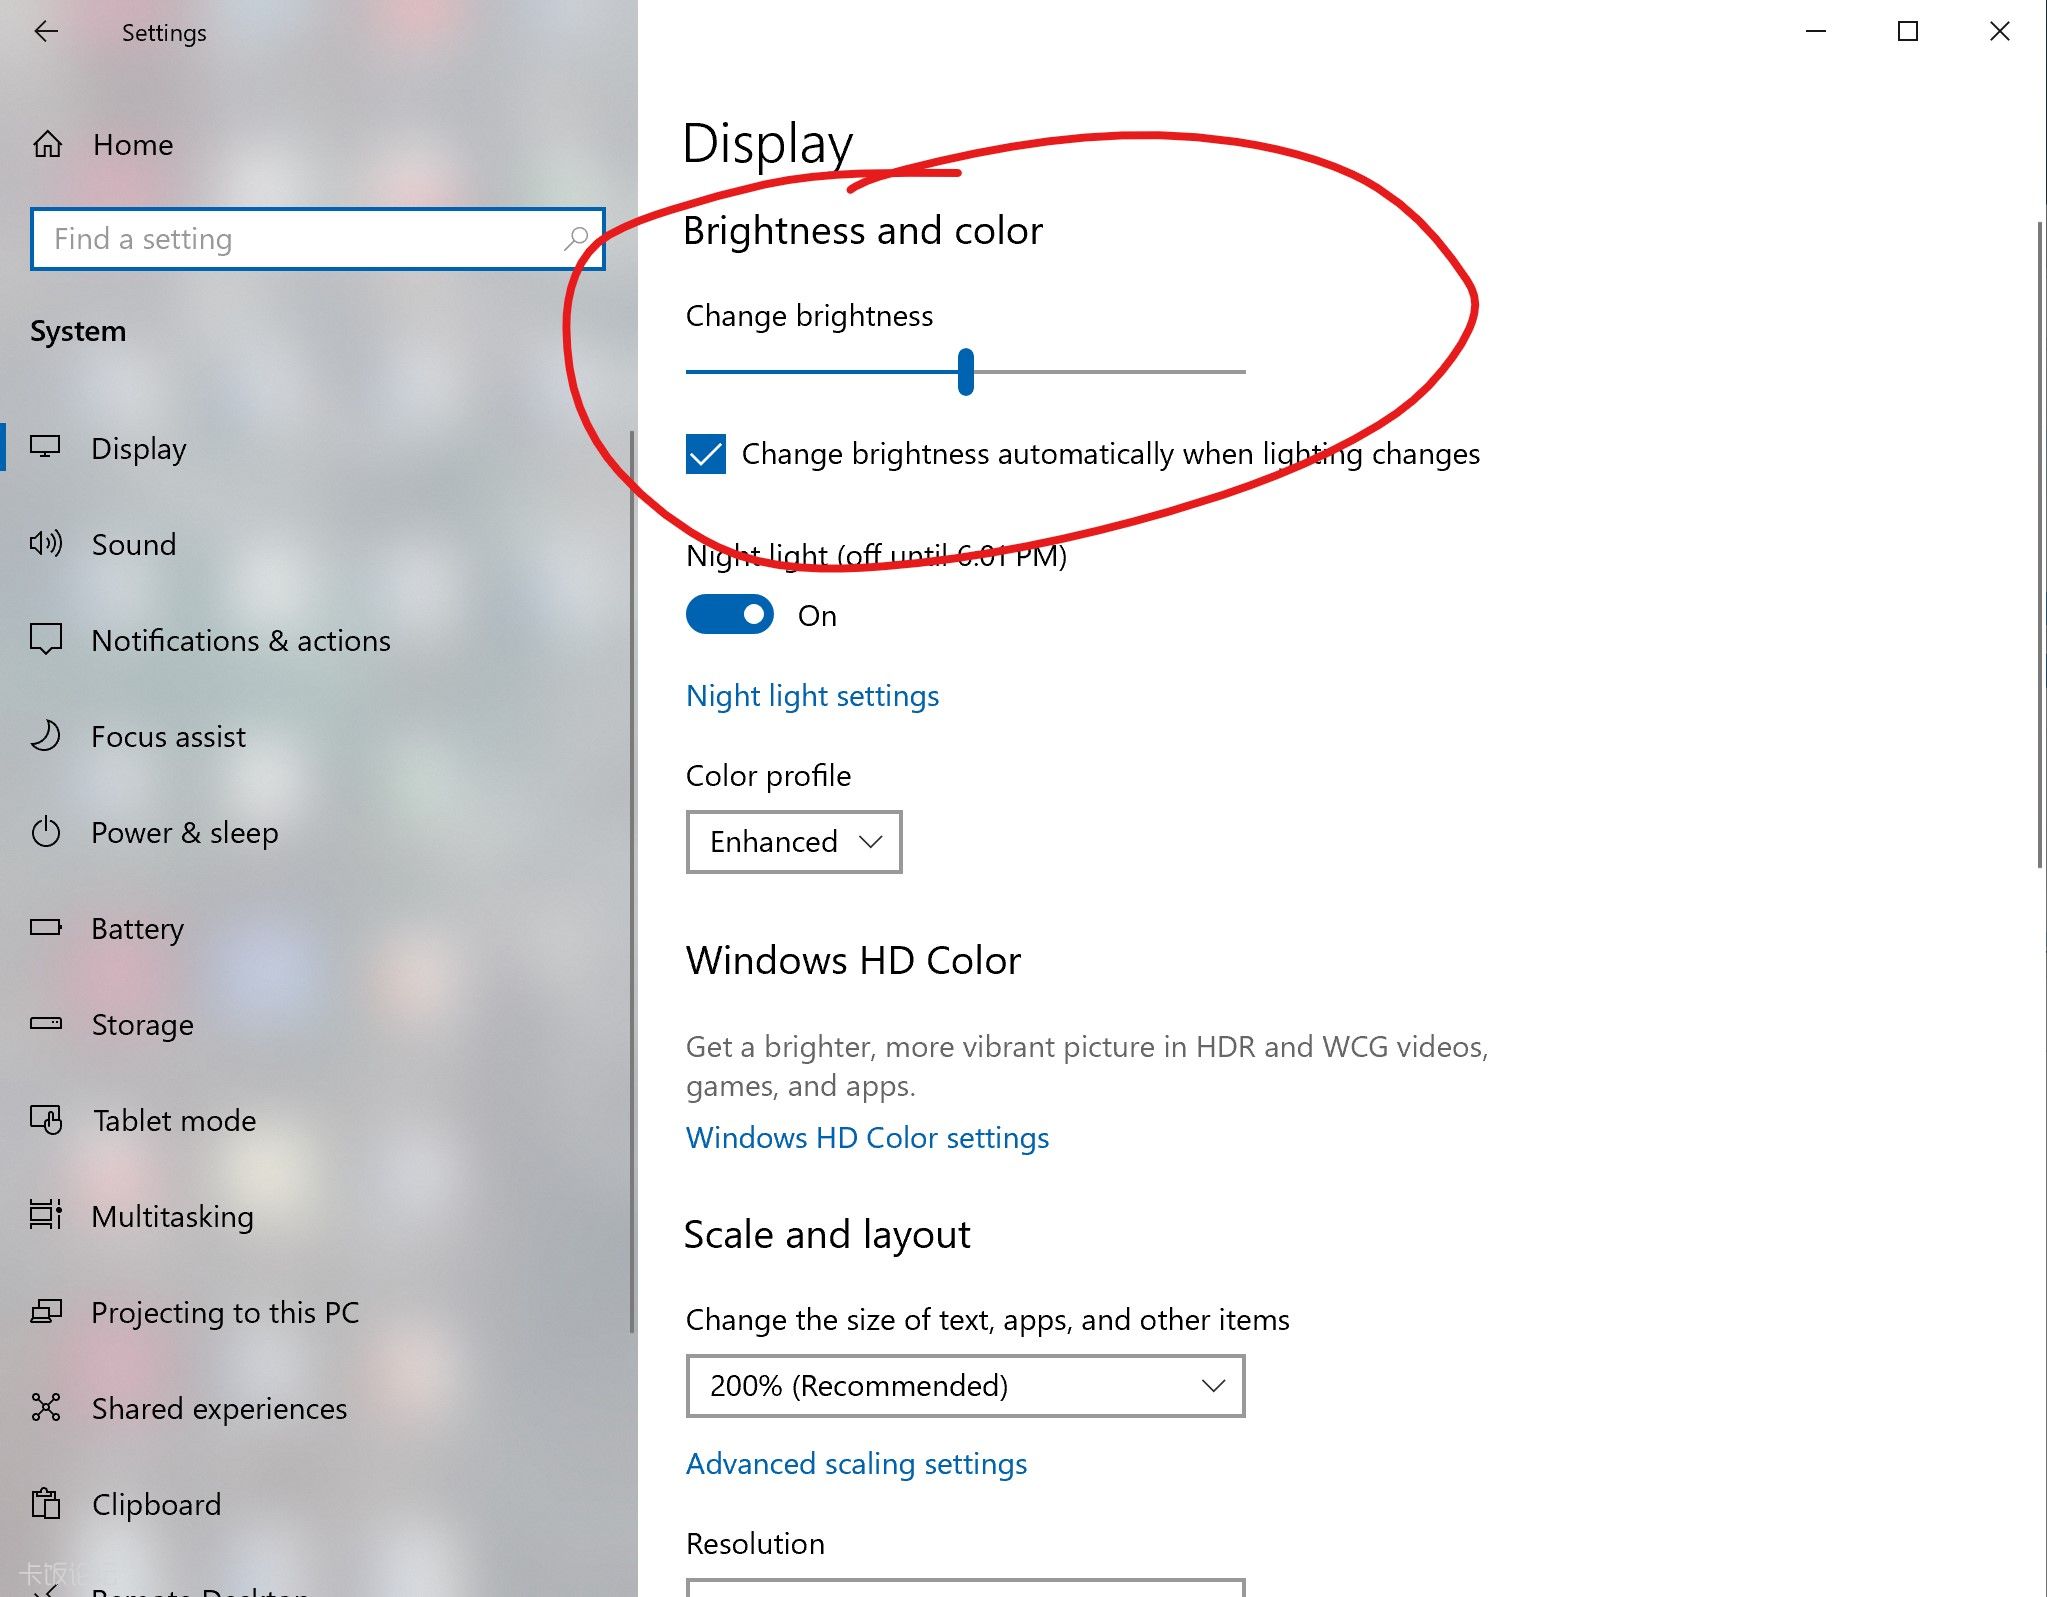Viewport: 2047px width, 1597px height.
Task: Click the Storage drive icon
Action: [46, 1023]
